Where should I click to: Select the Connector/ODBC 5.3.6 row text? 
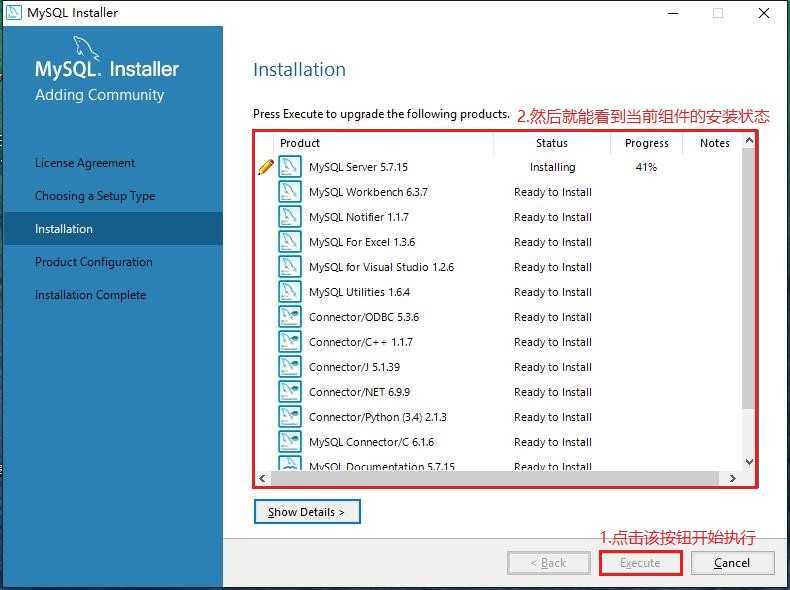pos(364,317)
